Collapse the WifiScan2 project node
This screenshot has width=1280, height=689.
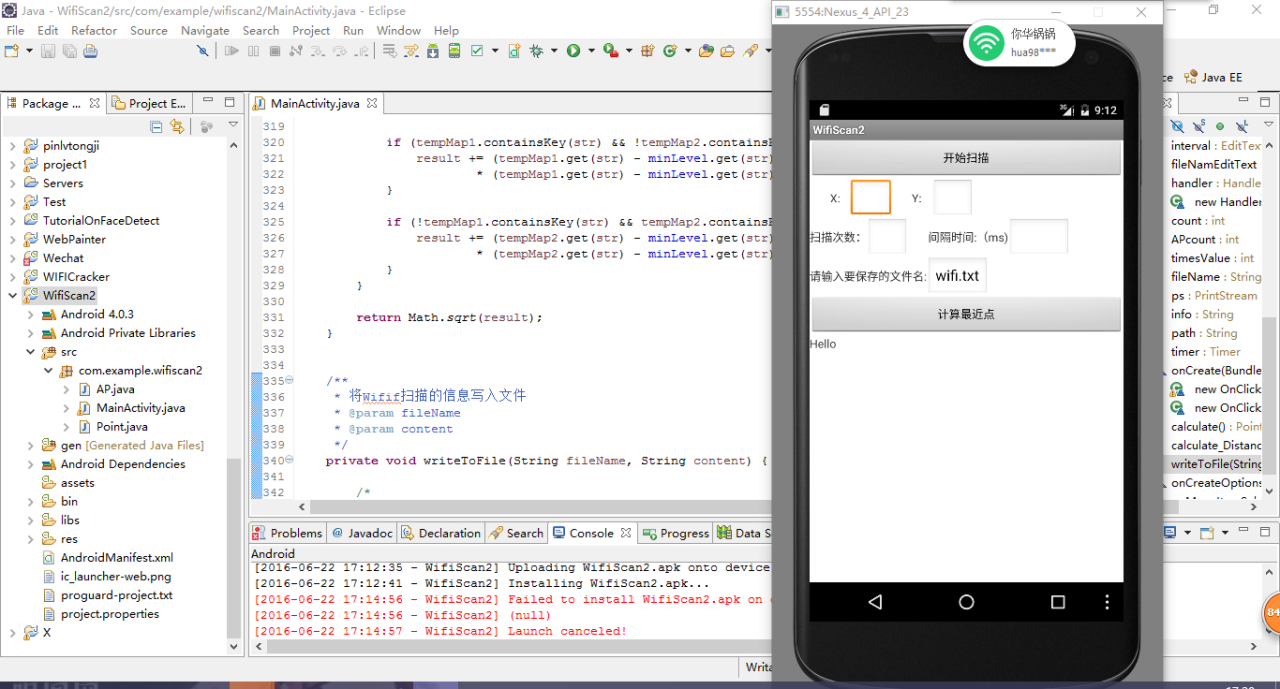point(12,295)
